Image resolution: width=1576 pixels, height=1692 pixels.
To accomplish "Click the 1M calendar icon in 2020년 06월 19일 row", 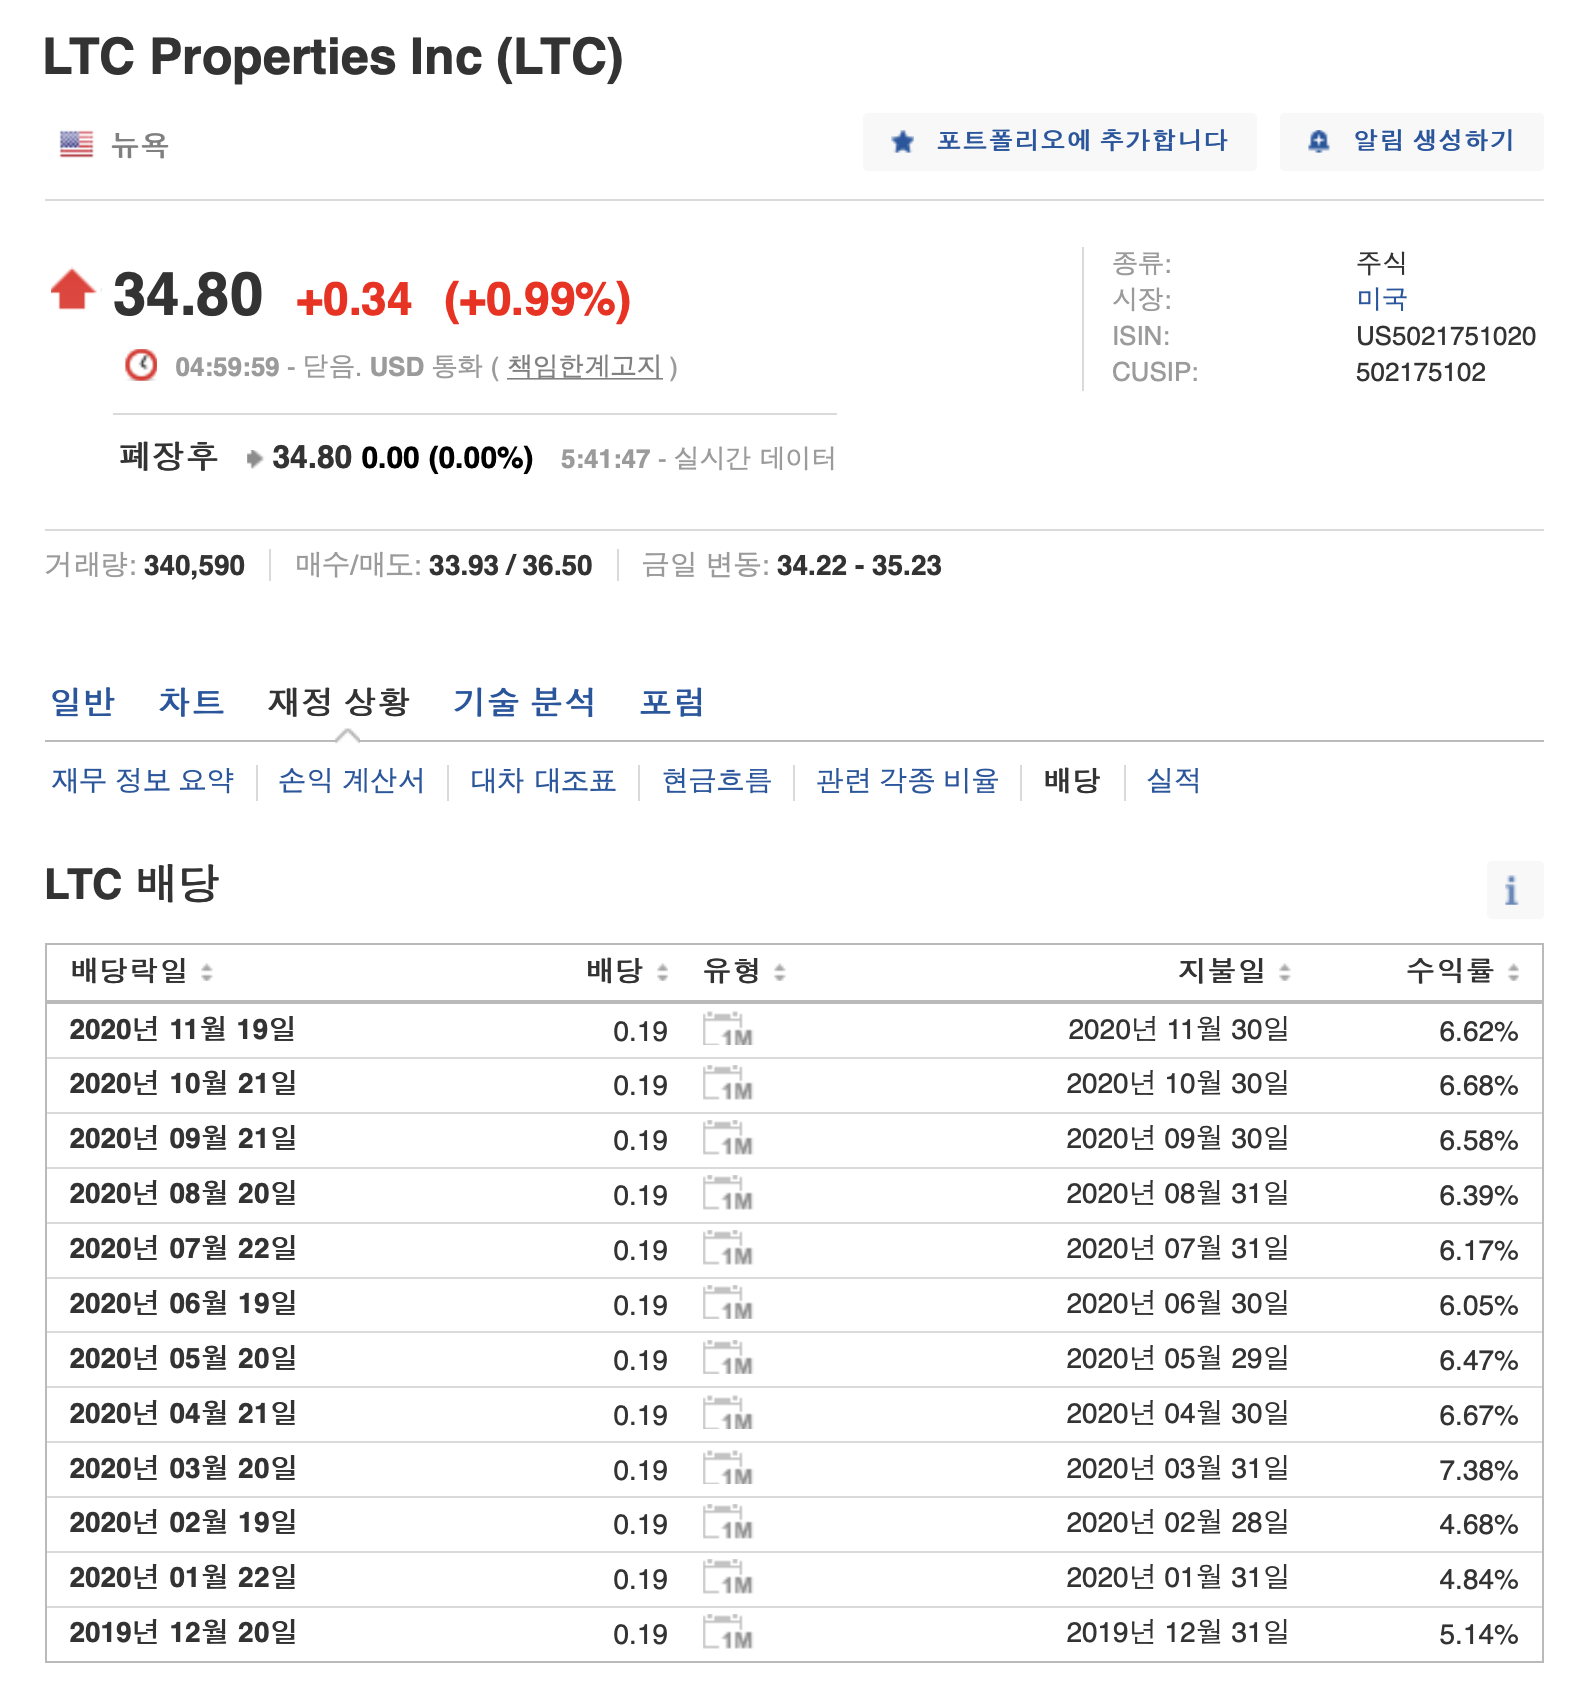I will (x=728, y=1304).
